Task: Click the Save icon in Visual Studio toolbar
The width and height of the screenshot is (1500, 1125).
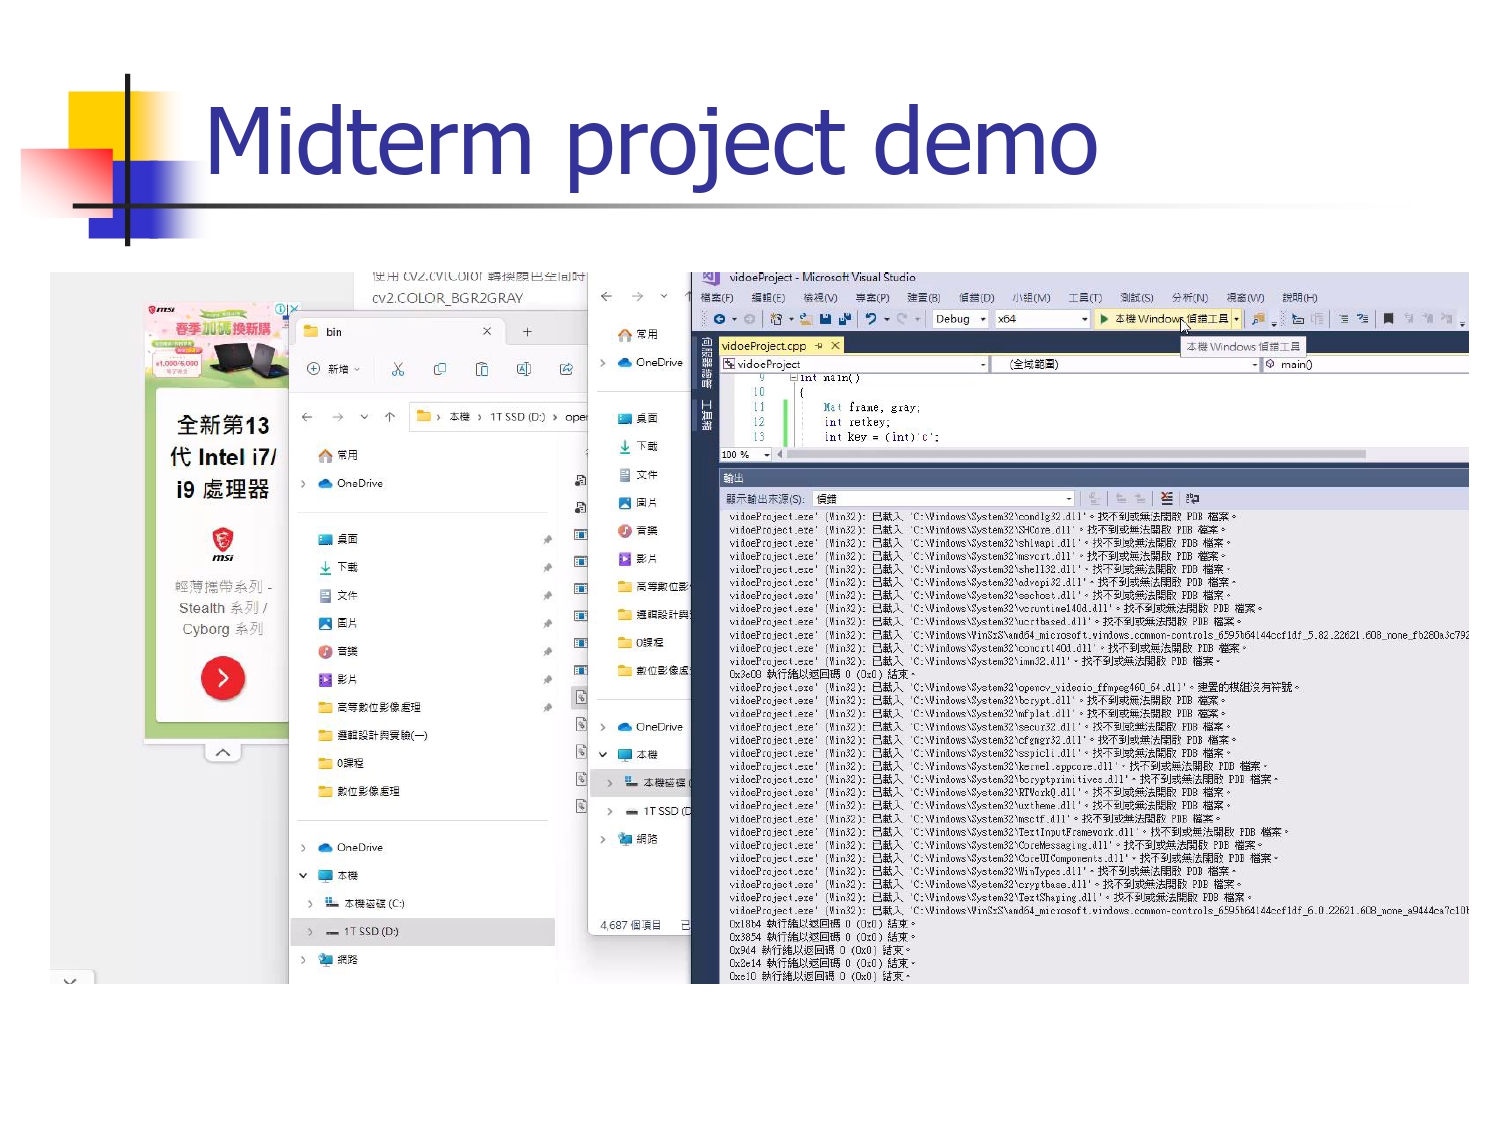Action: click(825, 319)
